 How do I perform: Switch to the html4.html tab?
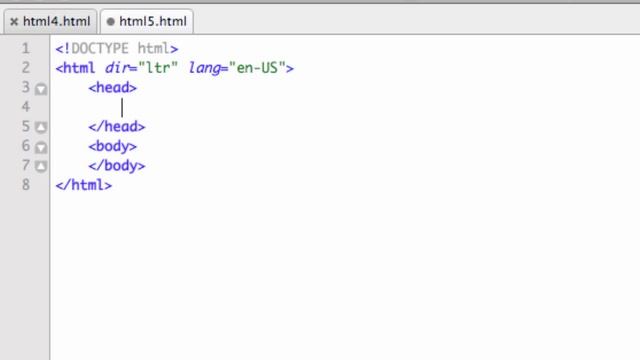(x=50, y=21)
